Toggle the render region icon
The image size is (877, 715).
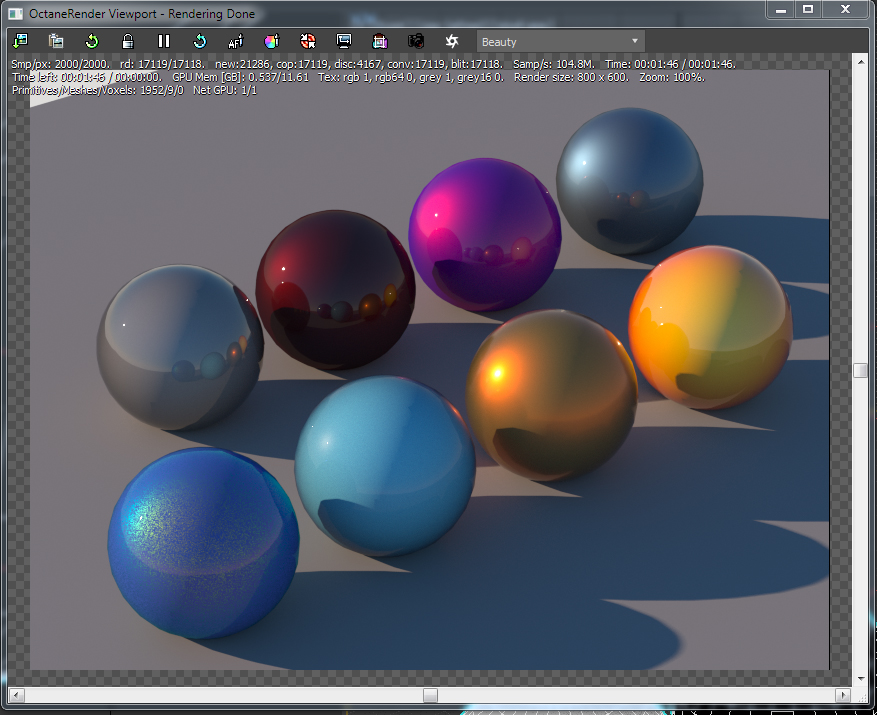380,41
